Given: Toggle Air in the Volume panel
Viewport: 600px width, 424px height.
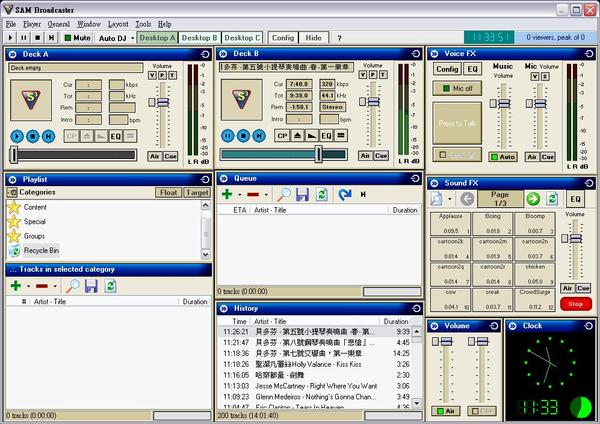Looking at the screenshot, I should coord(446,411).
